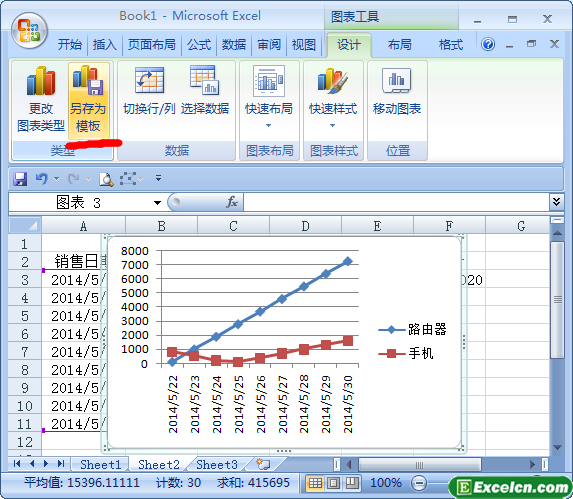
Task: Go to next sheet navigation arrow
Action: pyautogui.click(x=46, y=464)
